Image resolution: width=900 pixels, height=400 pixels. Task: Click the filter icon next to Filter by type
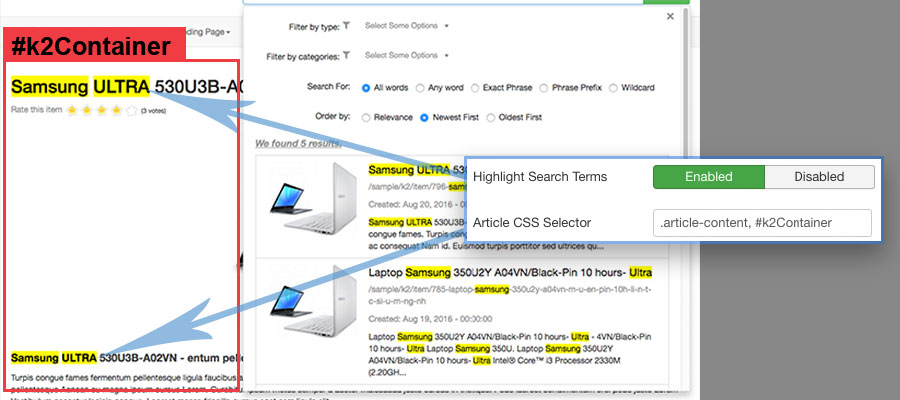click(x=346, y=26)
